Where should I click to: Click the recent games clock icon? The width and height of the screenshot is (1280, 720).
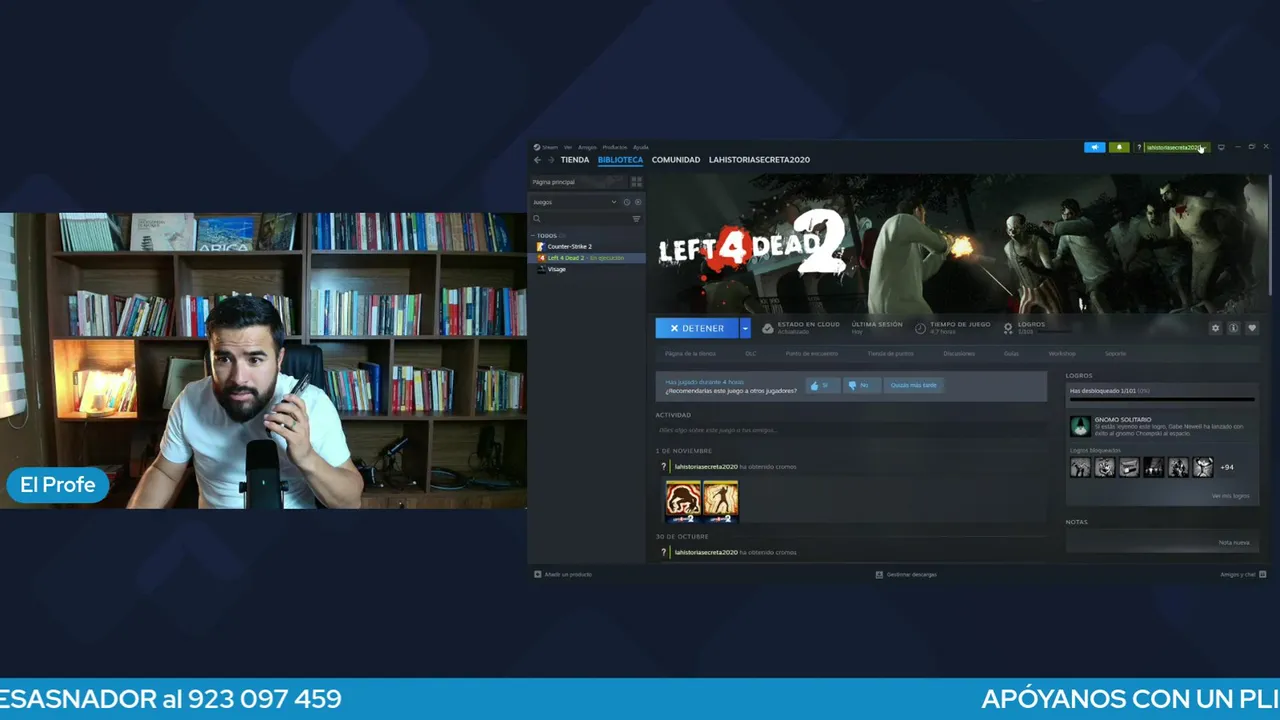pyautogui.click(x=627, y=202)
